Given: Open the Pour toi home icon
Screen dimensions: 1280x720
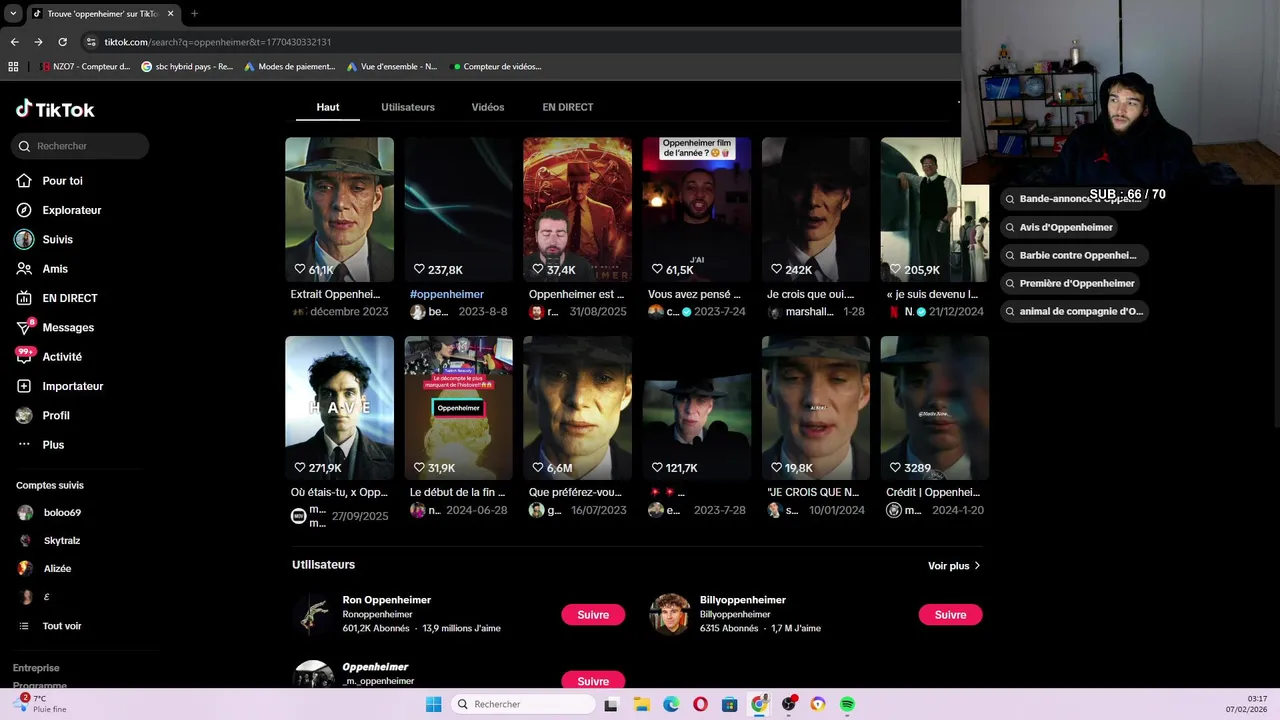Looking at the screenshot, I should pyautogui.click(x=24, y=181).
